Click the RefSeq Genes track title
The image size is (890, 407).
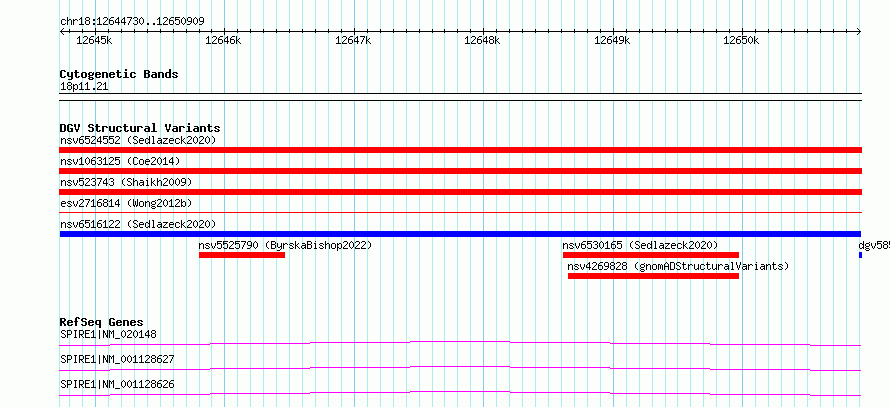[x=102, y=322]
